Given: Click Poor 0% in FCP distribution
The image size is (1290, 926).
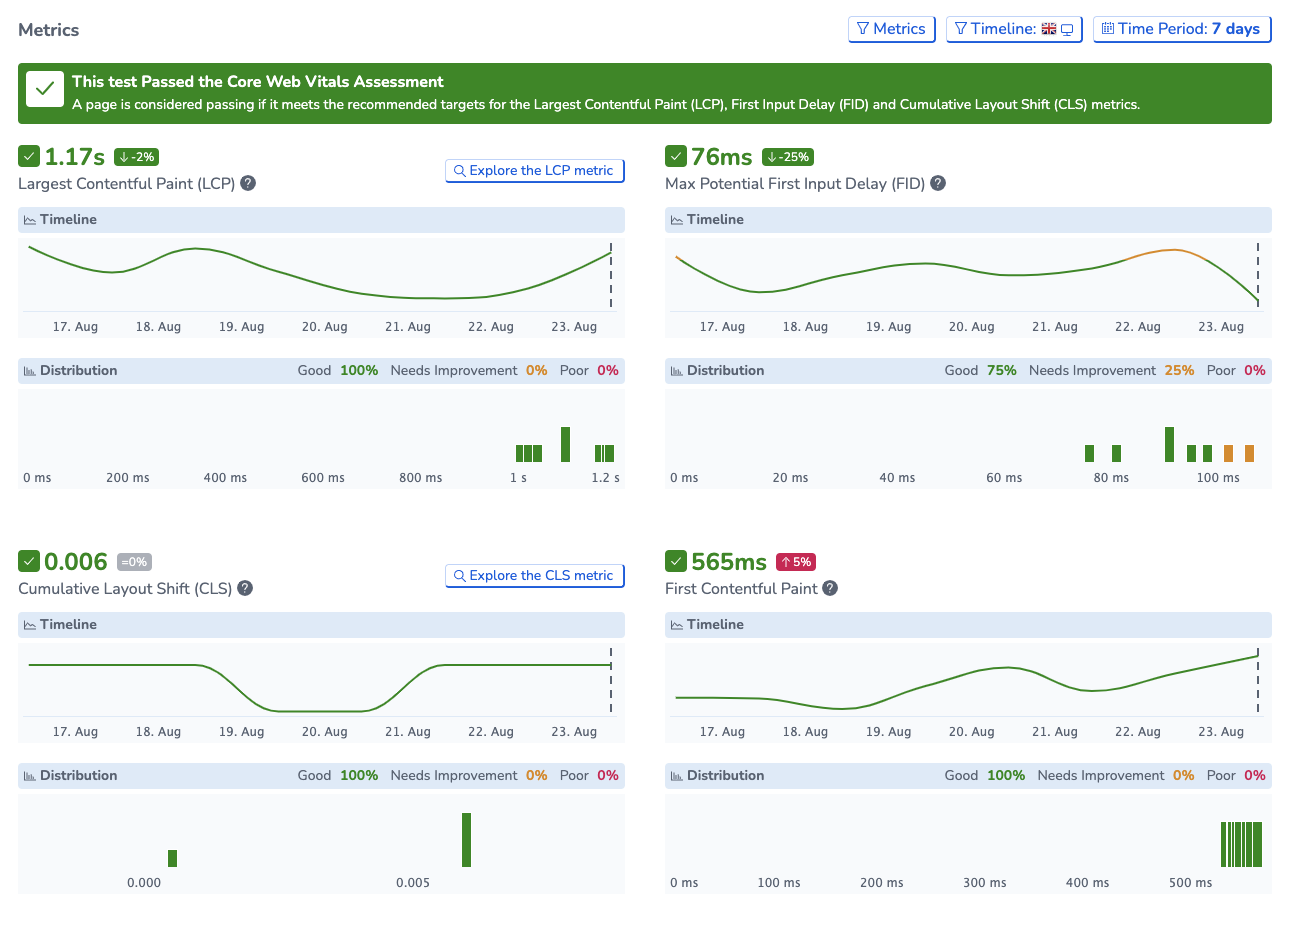Looking at the screenshot, I should 1236,776.
